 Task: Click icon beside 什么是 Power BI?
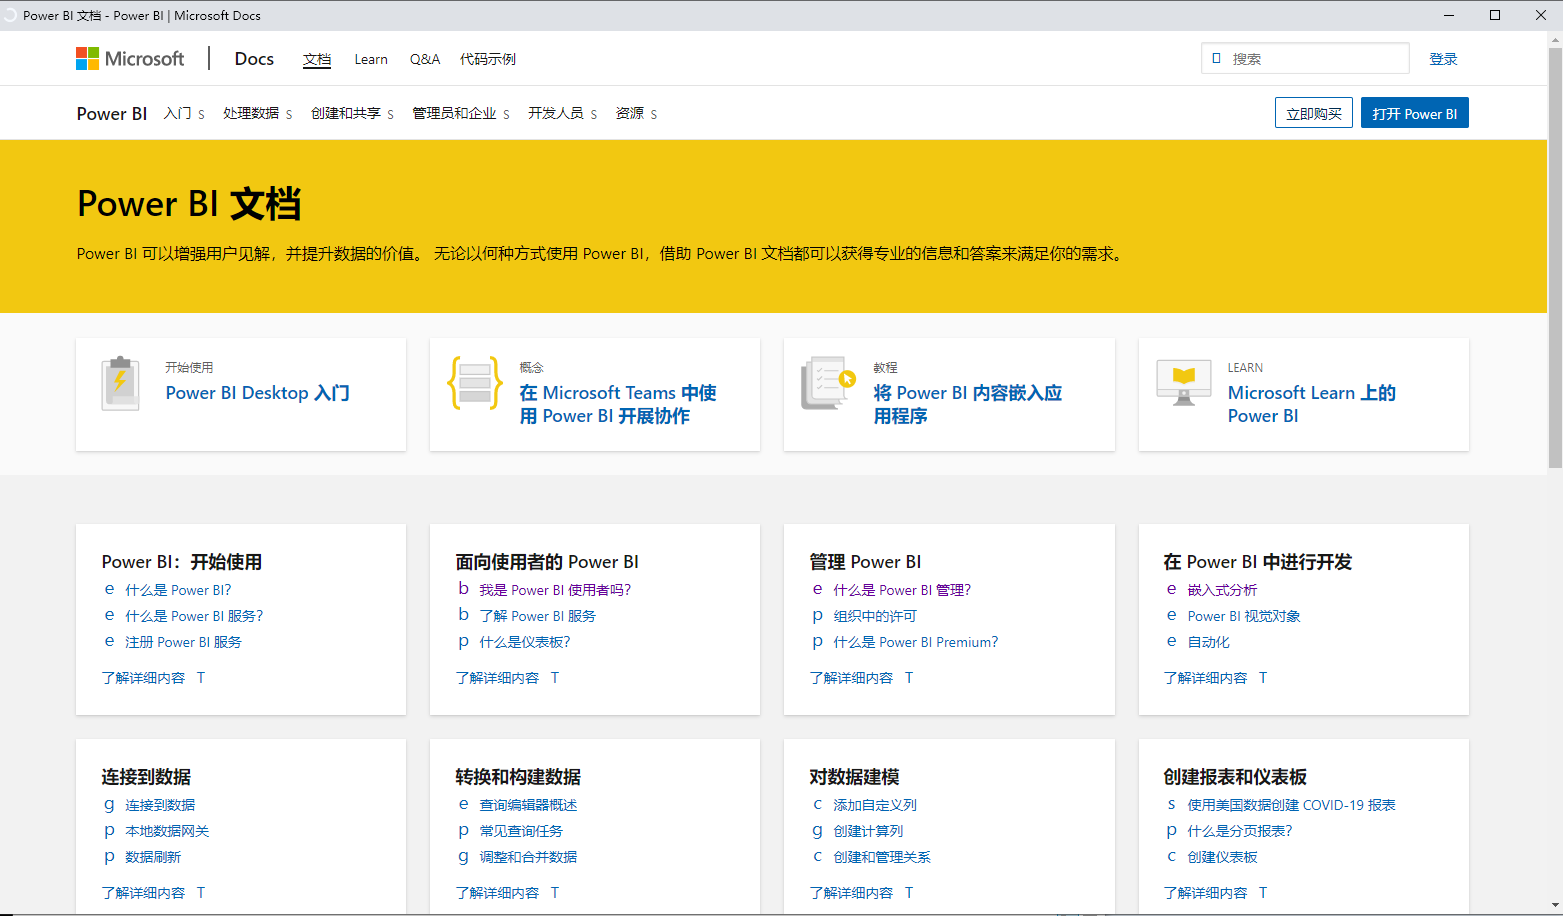[x=110, y=590]
